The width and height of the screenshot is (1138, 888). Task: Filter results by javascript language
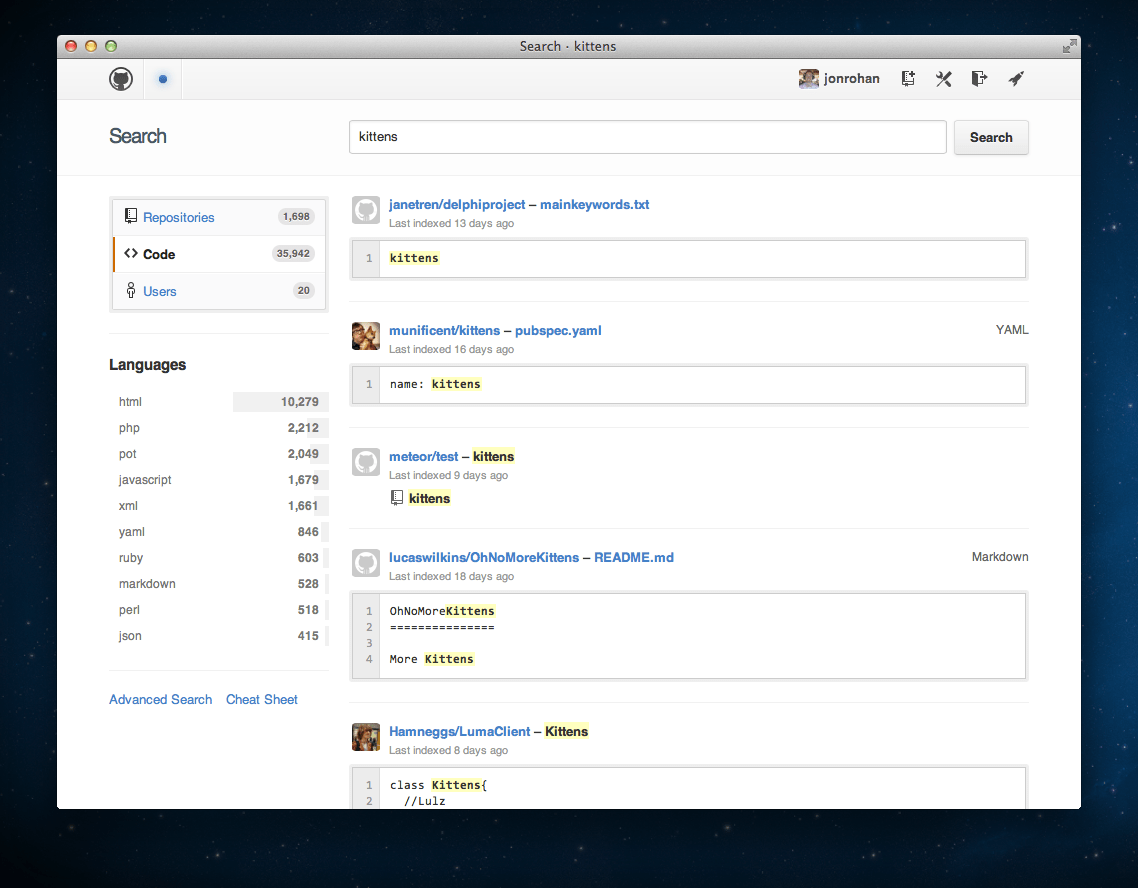[x=145, y=480]
